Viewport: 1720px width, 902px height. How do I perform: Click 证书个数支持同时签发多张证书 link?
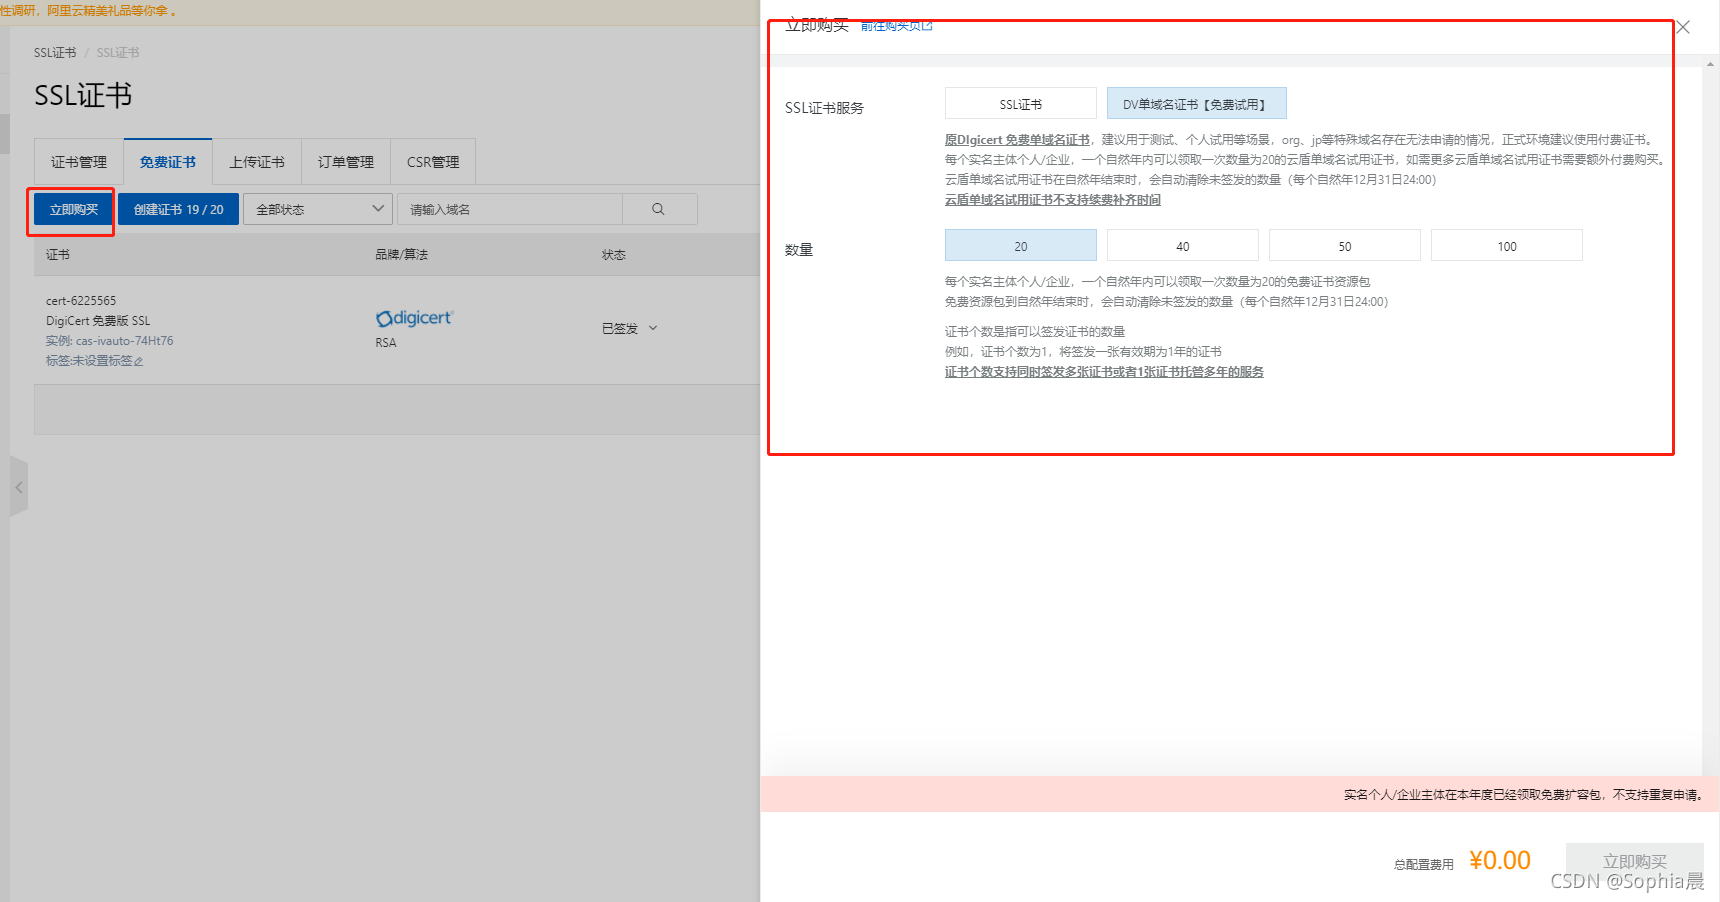1104,372
